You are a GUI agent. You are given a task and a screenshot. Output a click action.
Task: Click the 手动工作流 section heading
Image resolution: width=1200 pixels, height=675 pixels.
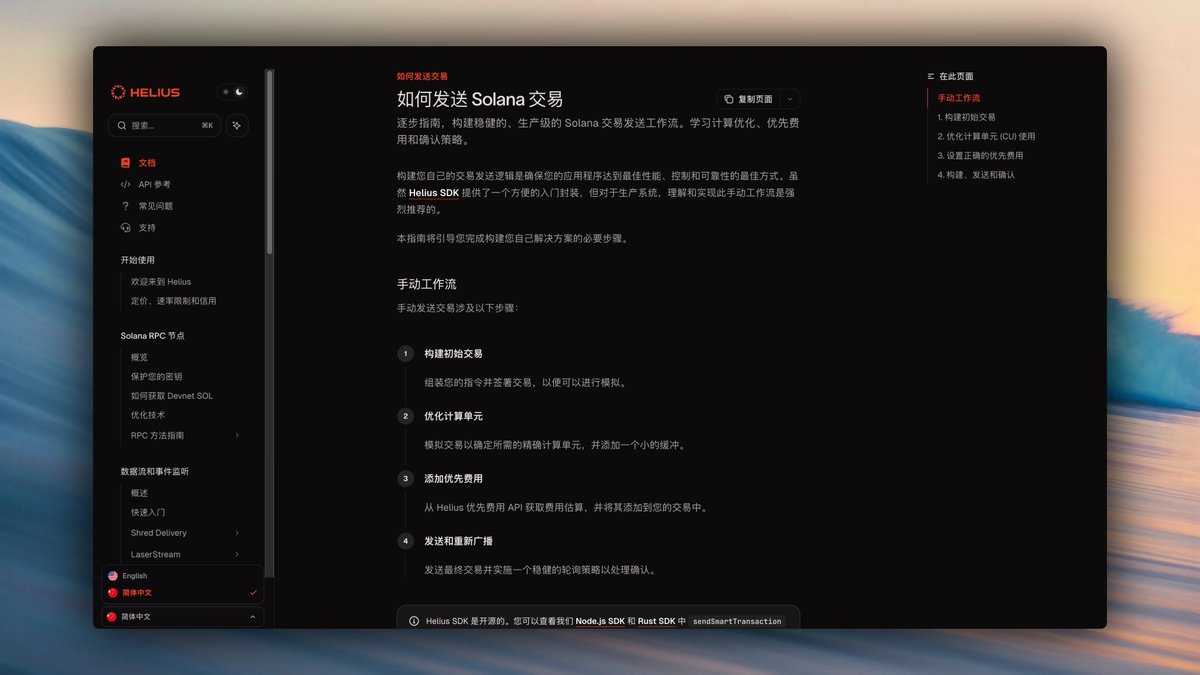[x=427, y=284]
